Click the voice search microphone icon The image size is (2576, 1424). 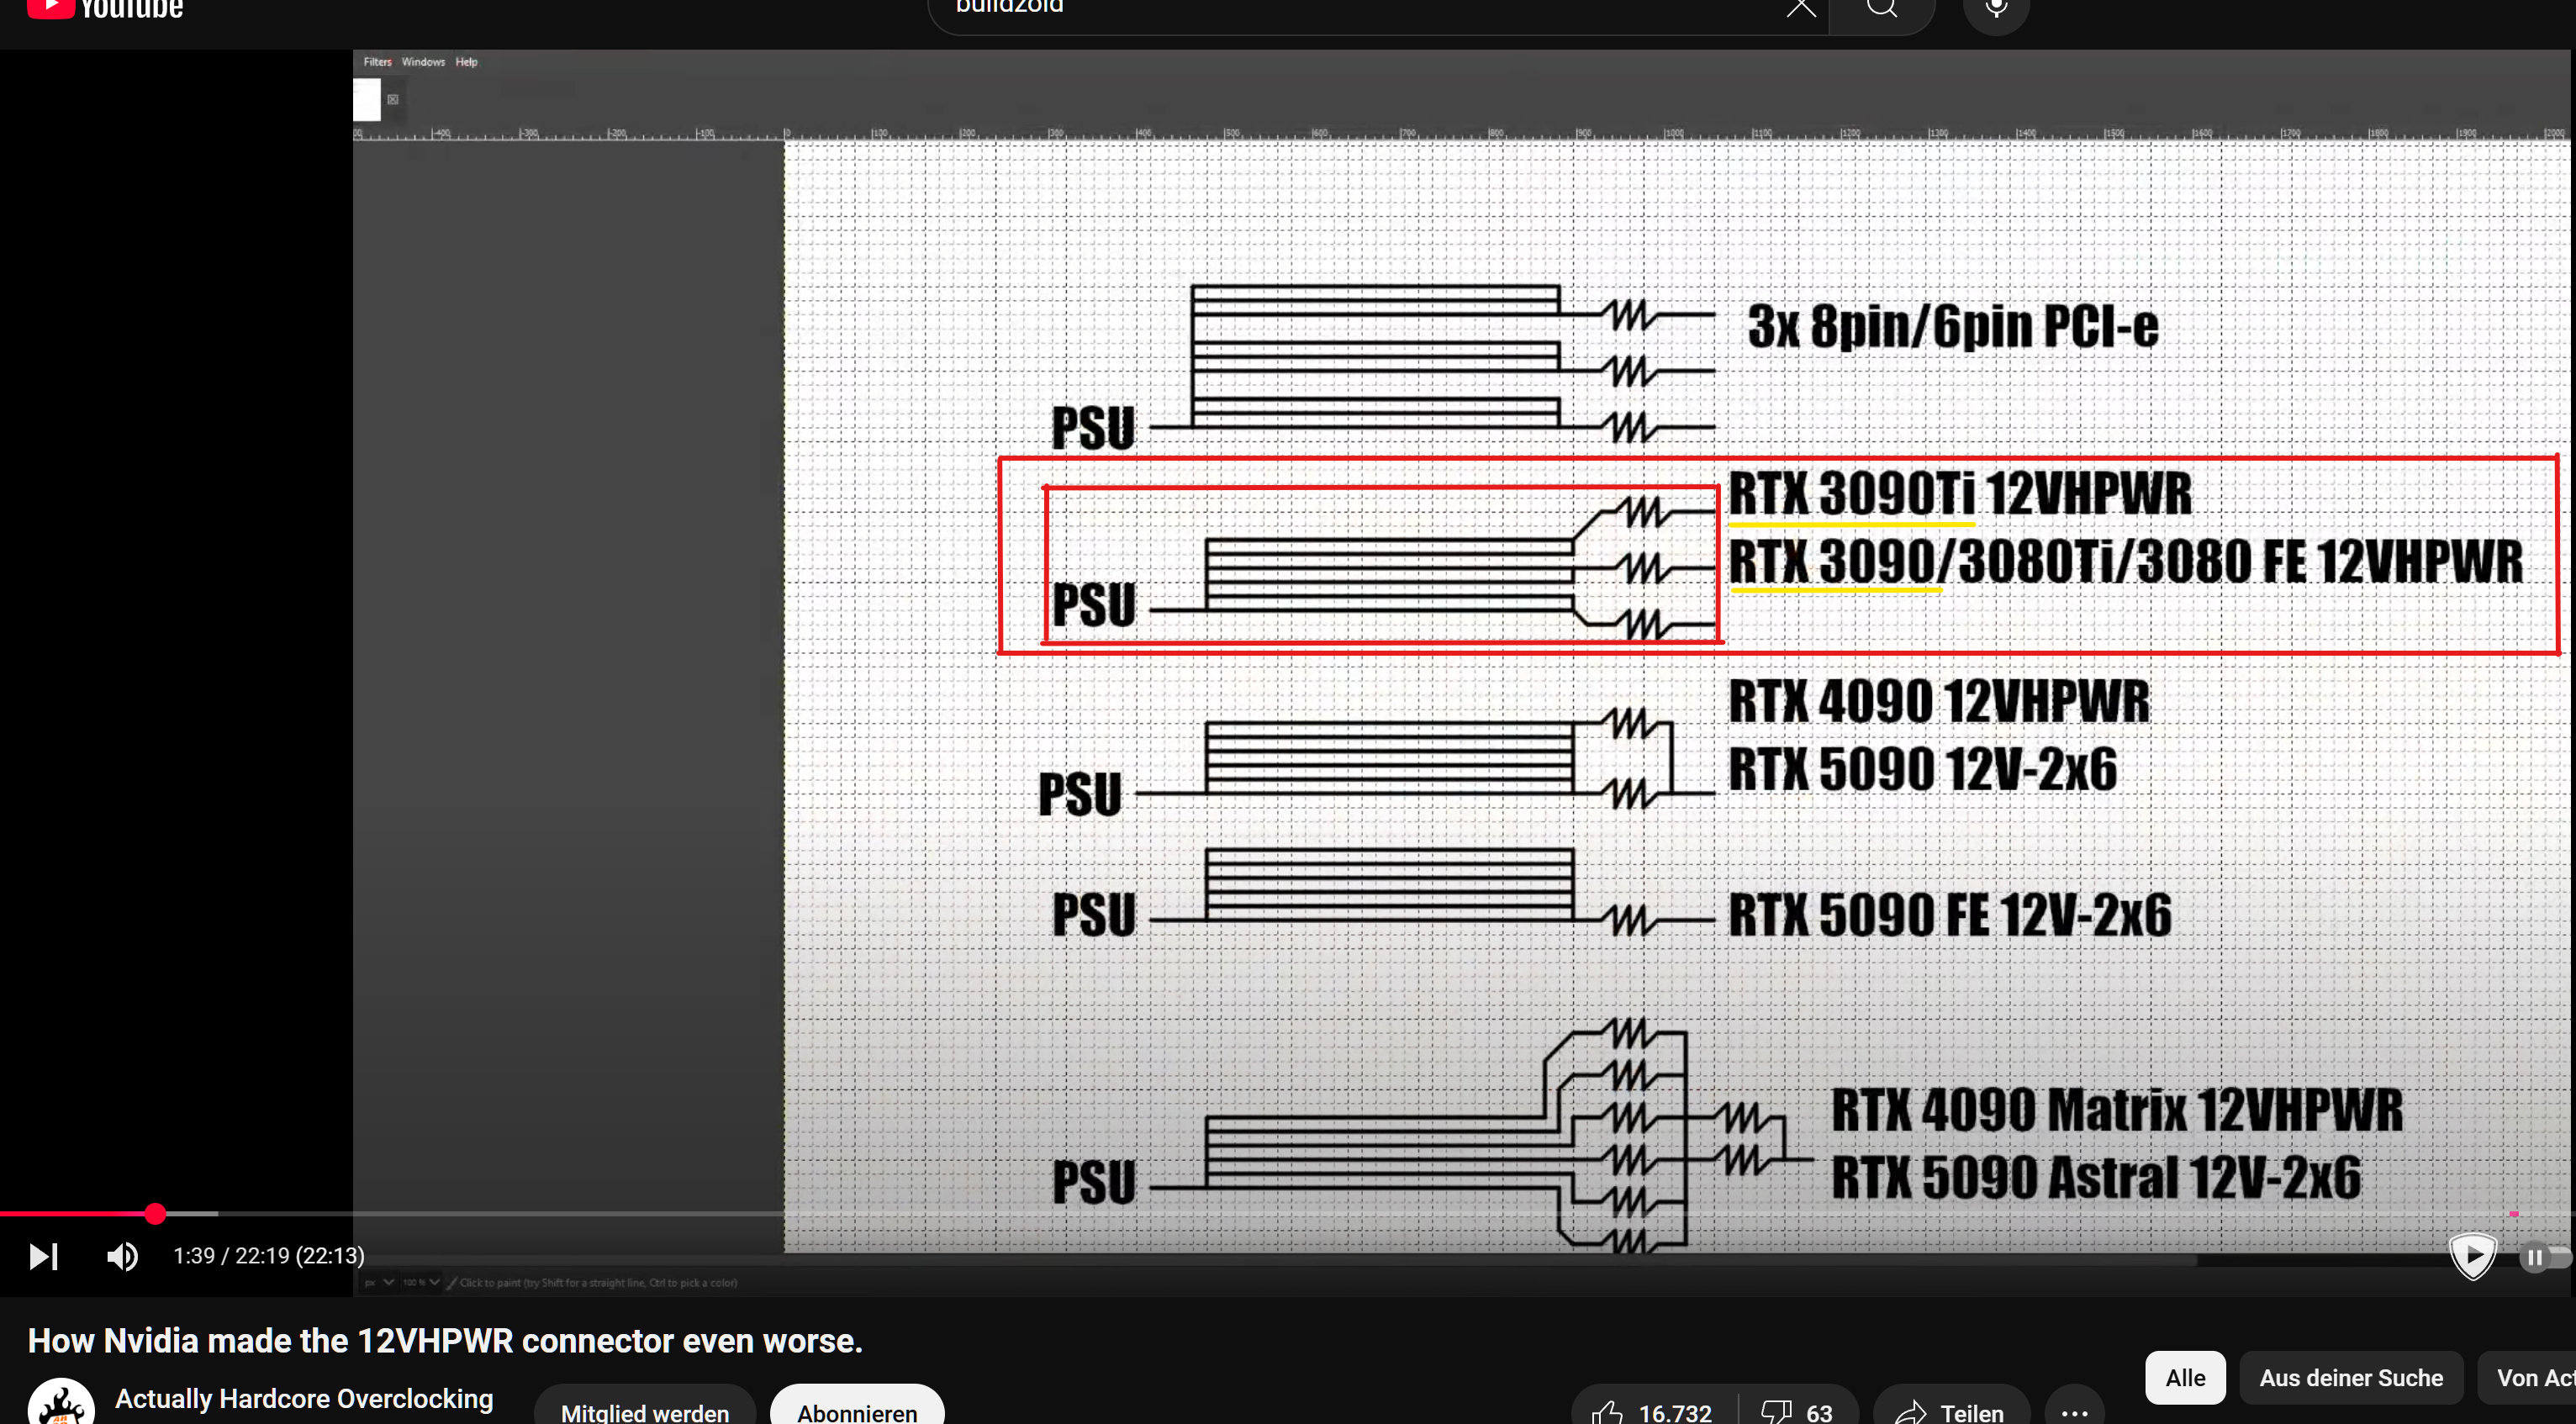click(x=1995, y=8)
